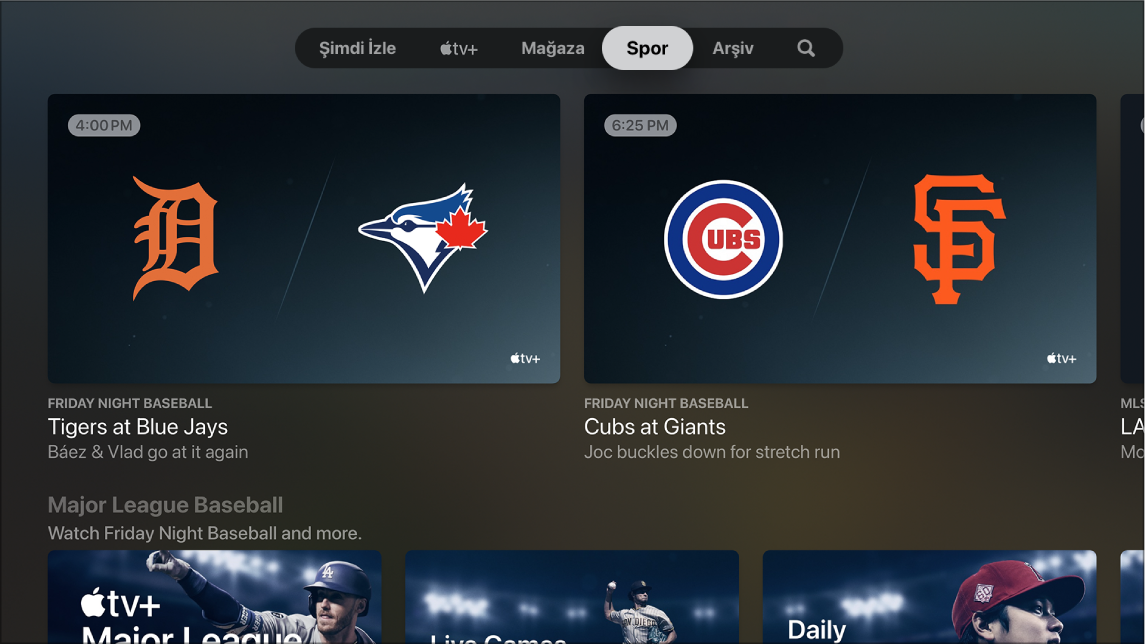Open the Major League Baseball section heading
Viewport: 1146px width, 644px height.
click(165, 505)
